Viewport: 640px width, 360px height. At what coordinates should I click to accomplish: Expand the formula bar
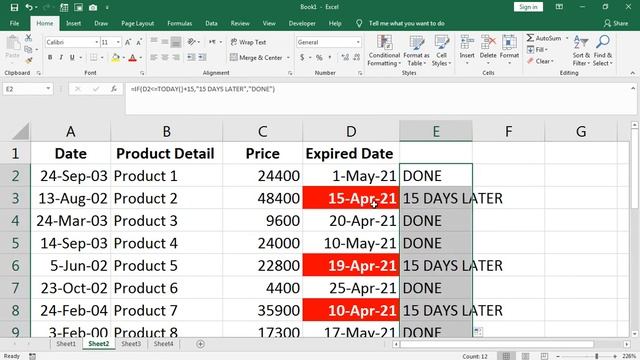pyautogui.click(x=633, y=88)
